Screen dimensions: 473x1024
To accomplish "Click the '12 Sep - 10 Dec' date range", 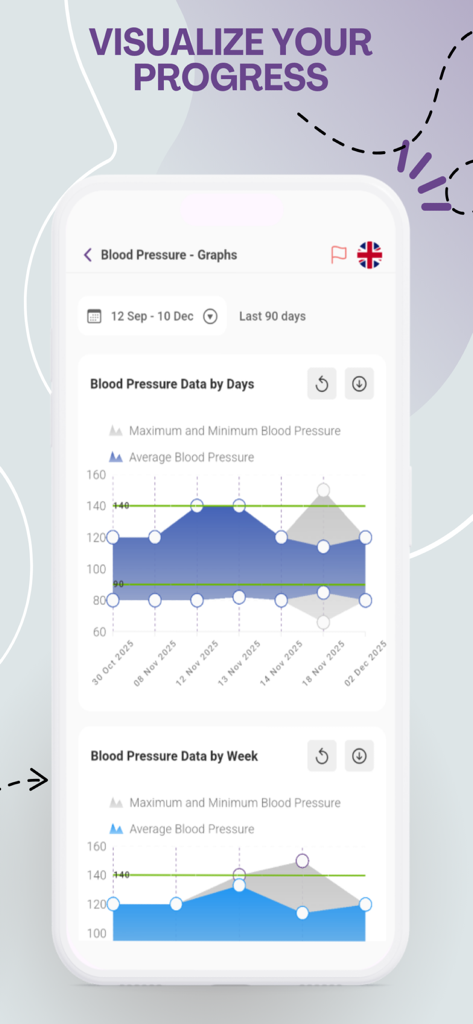I will point(152,317).
